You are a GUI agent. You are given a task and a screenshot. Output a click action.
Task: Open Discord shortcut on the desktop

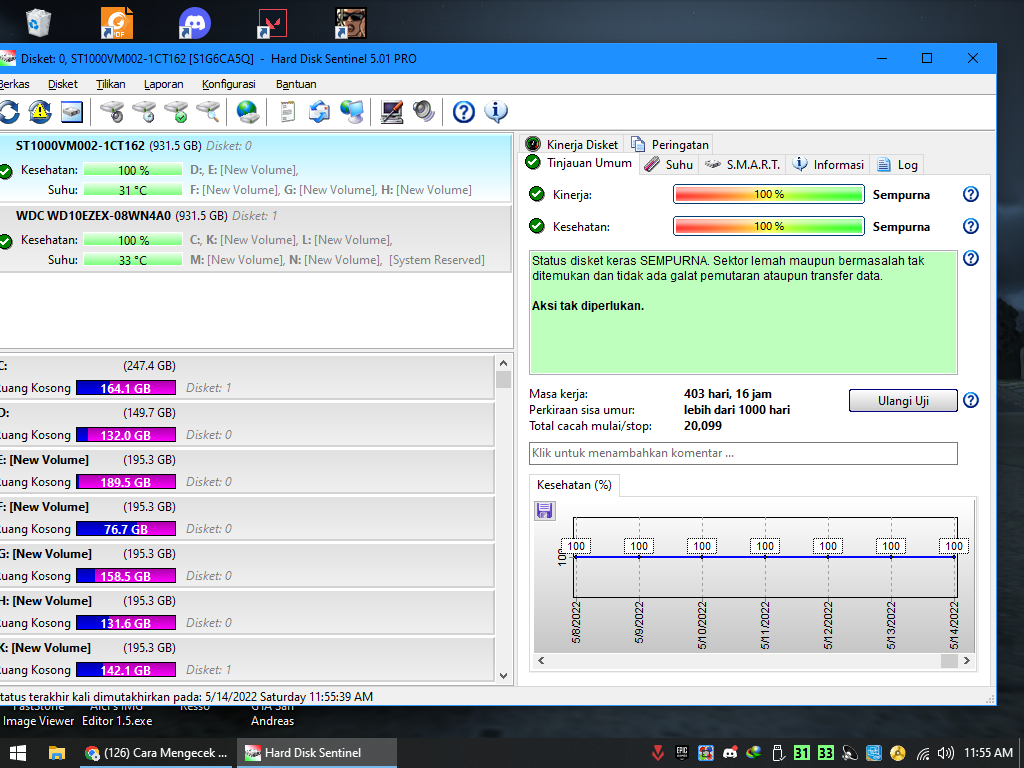coord(194,23)
